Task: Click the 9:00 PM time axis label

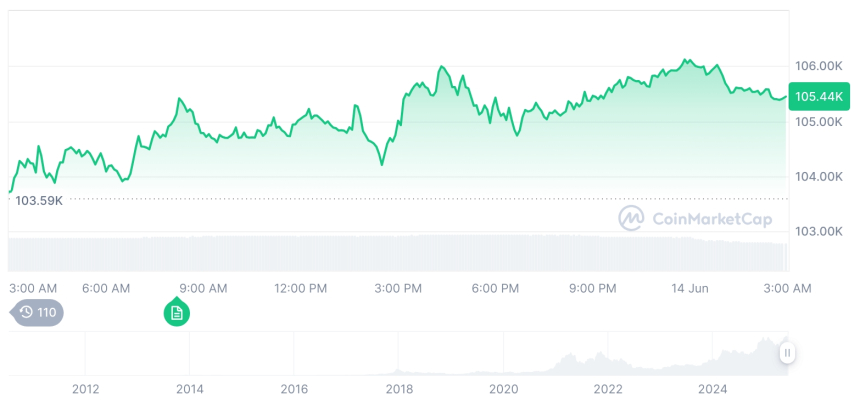Action: tap(593, 288)
